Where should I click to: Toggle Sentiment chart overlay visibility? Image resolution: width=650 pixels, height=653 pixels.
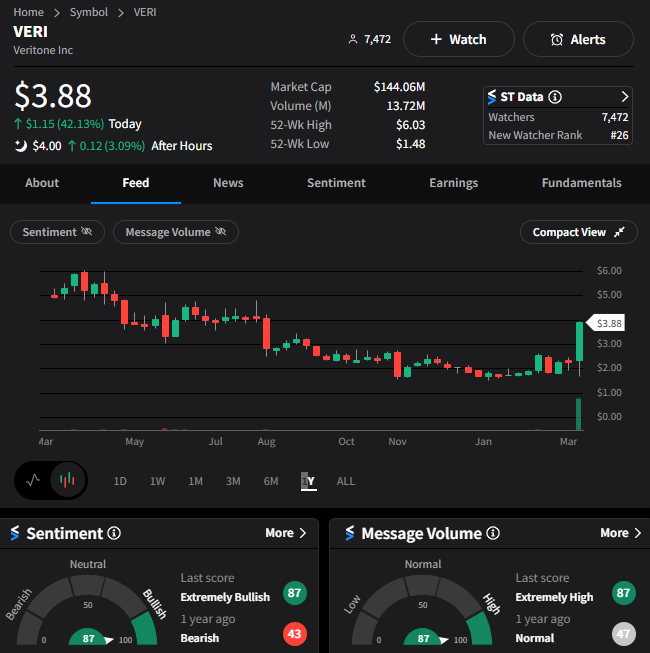pos(57,232)
